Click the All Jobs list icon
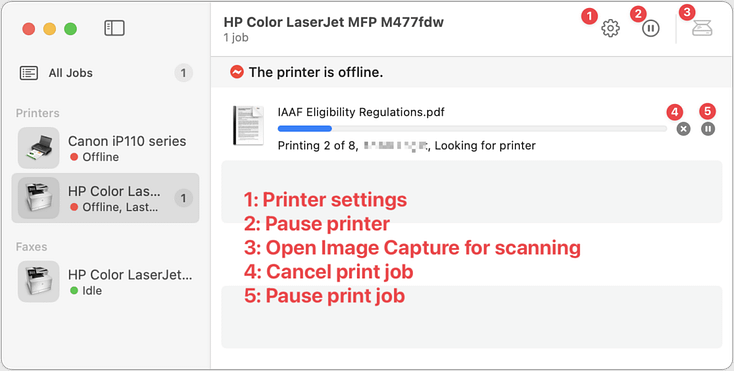 tap(29, 73)
